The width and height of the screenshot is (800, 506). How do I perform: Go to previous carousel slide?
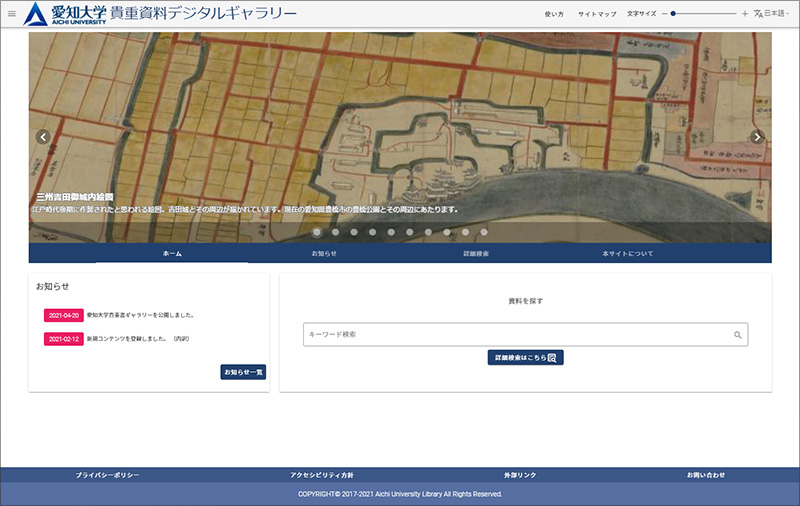click(x=43, y=137)
